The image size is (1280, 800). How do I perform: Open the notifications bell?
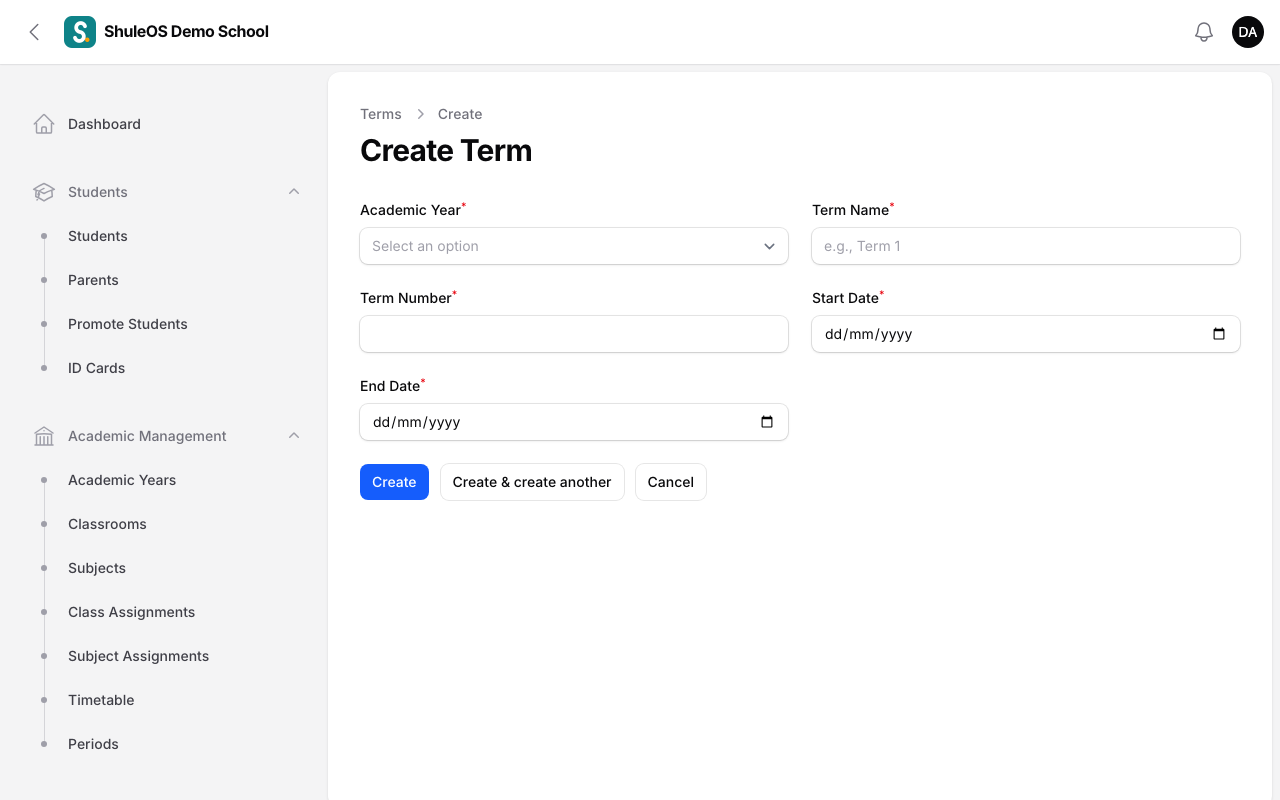point(1204,32)
